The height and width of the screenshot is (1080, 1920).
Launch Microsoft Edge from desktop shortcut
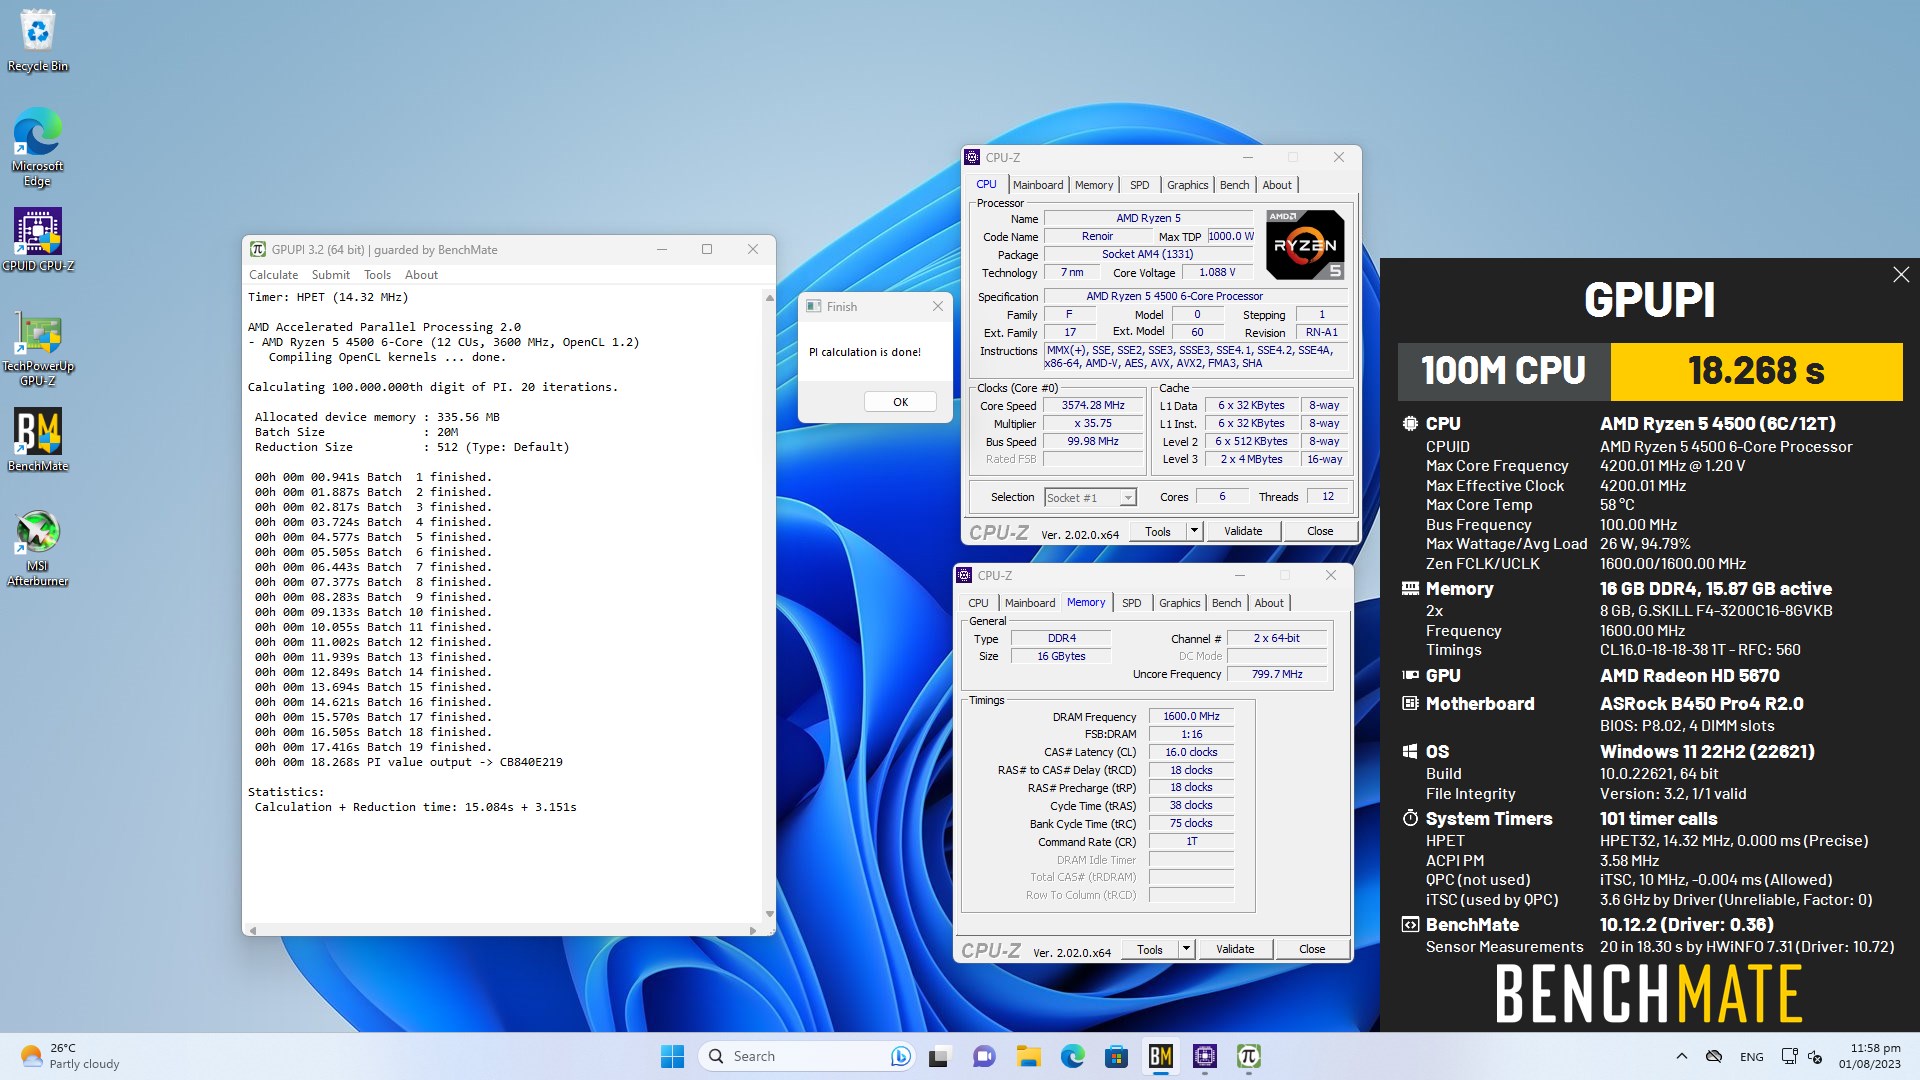(38, 147)
